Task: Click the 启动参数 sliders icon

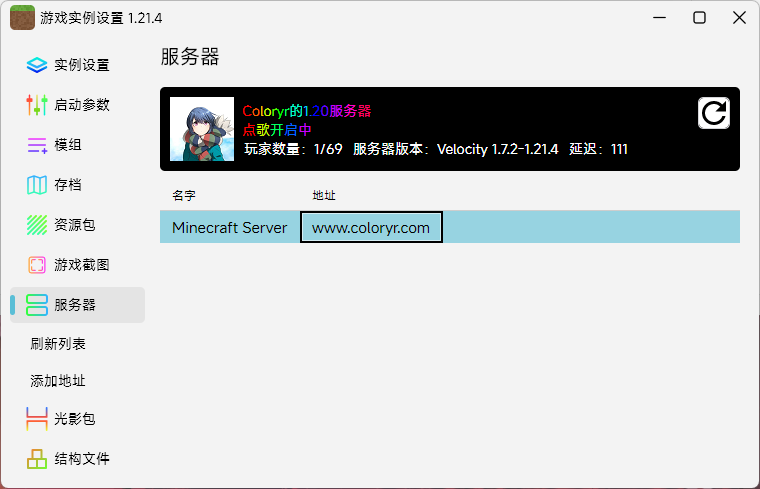Action: pos(37,105)
